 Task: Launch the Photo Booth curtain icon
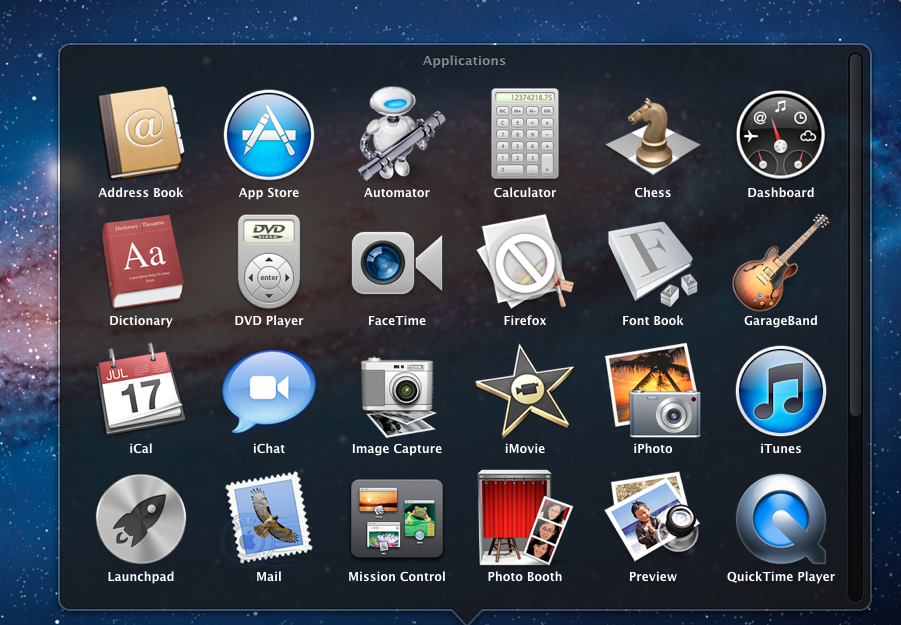[x=525, y=518]
